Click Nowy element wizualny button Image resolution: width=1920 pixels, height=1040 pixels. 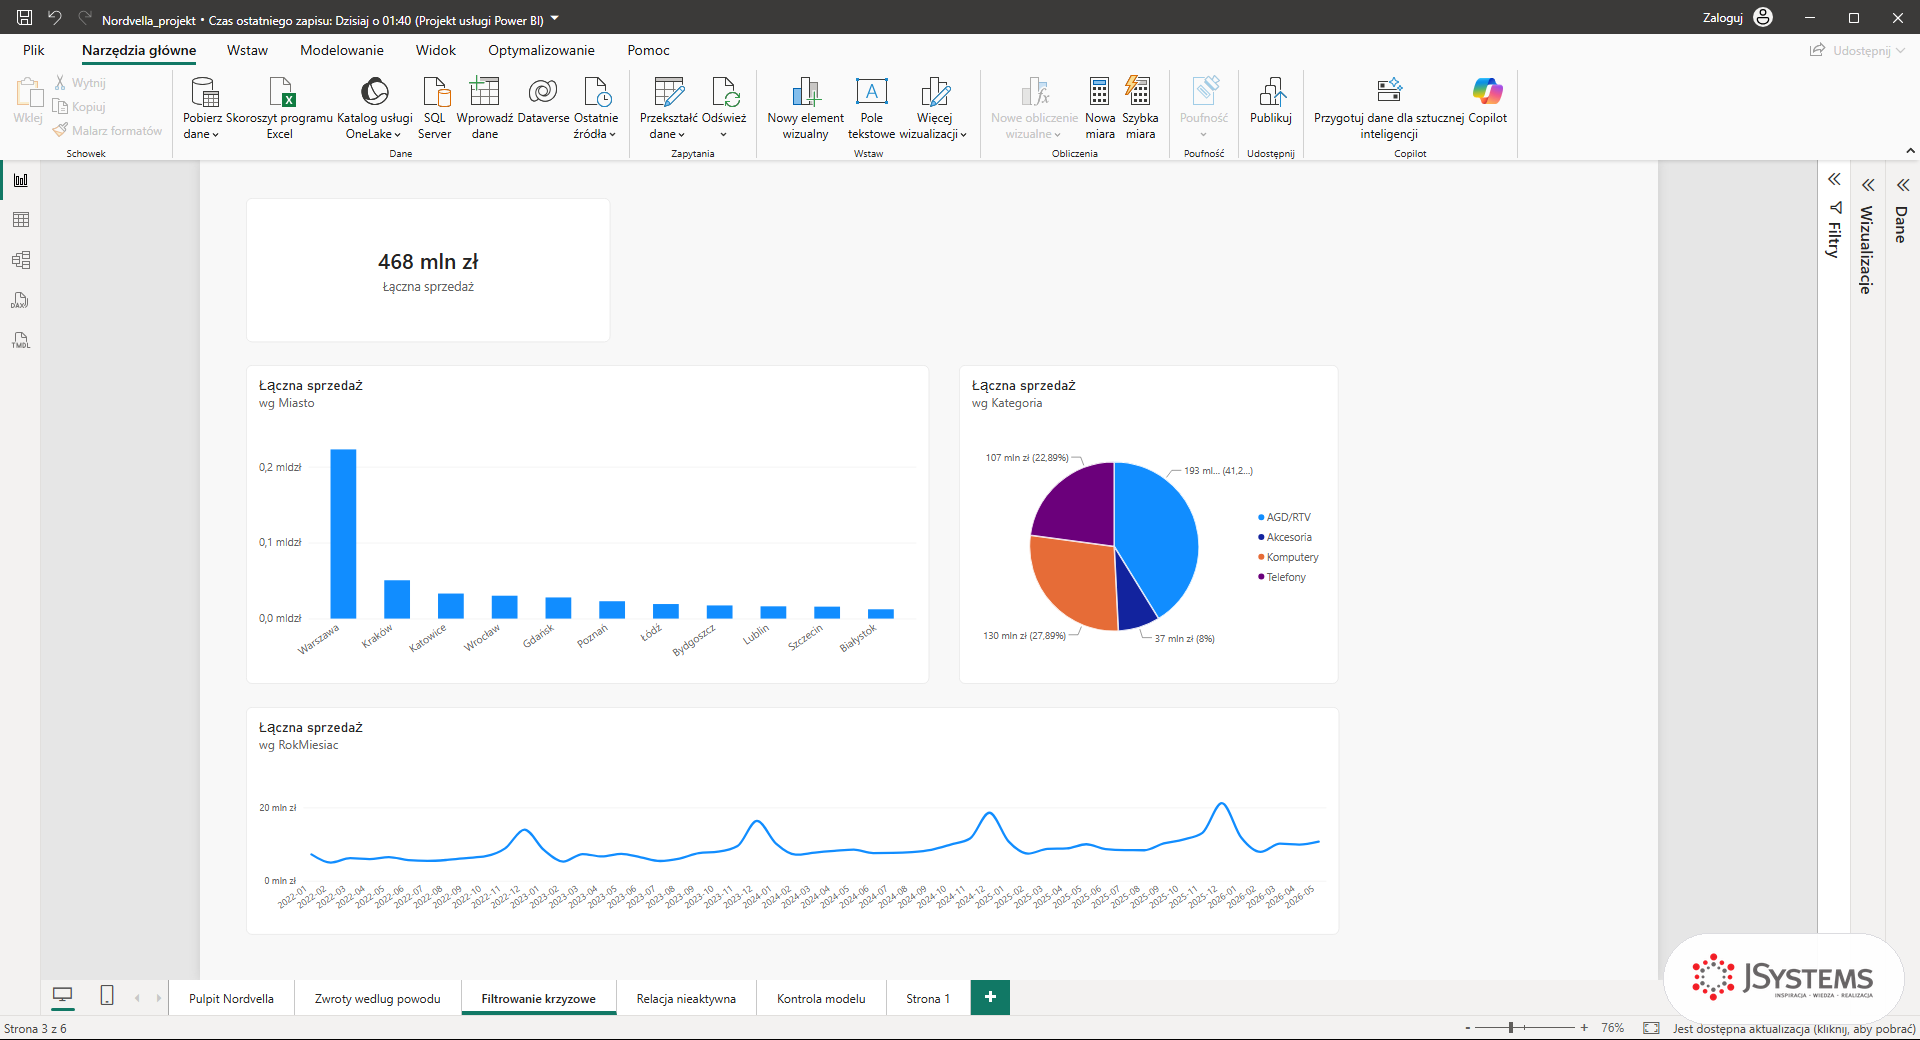coord(805,108)
